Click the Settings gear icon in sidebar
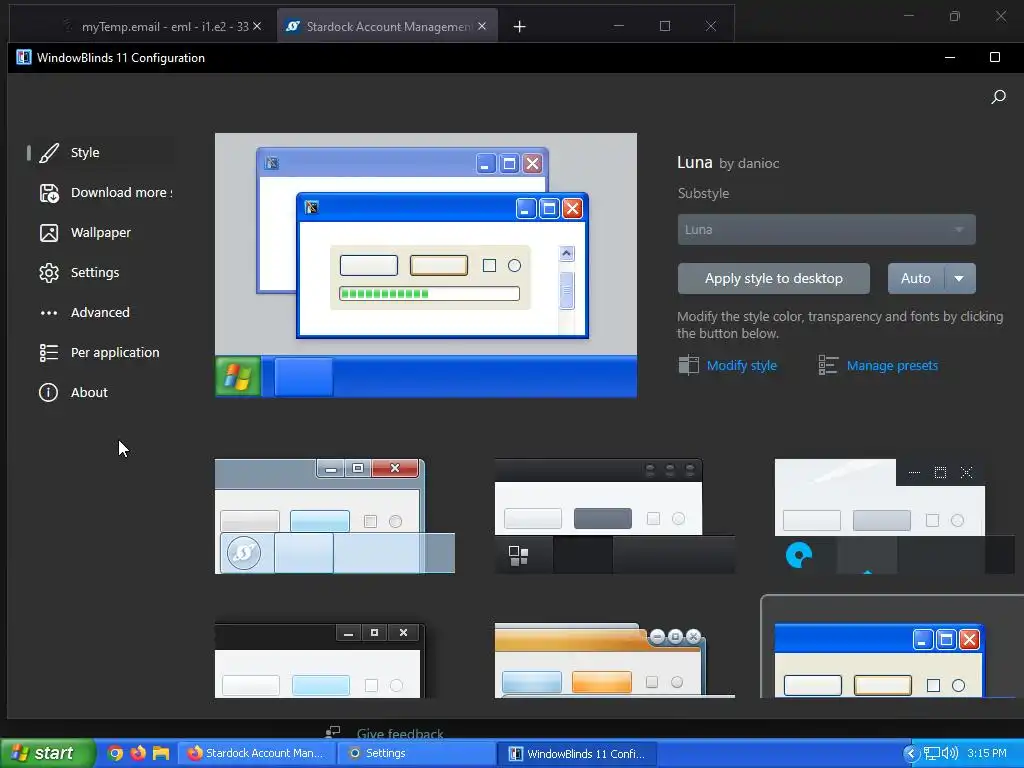Image resolution: width=1024 pixels, height=768 pixels. [49, 272]
